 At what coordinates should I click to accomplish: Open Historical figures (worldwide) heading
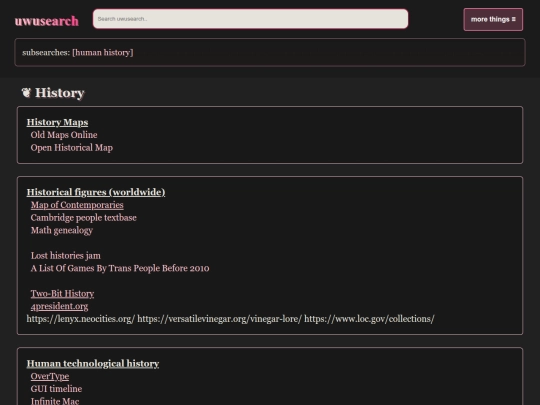(96, 192)
